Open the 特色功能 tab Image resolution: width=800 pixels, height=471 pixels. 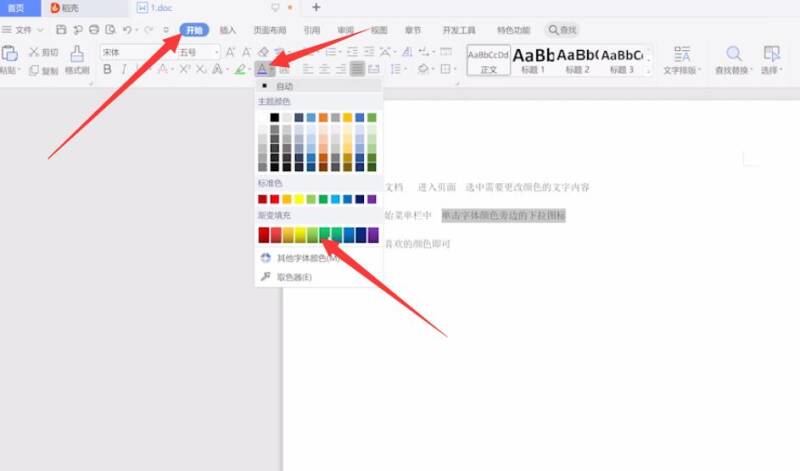pyautogui.click(x=513, y=30)
